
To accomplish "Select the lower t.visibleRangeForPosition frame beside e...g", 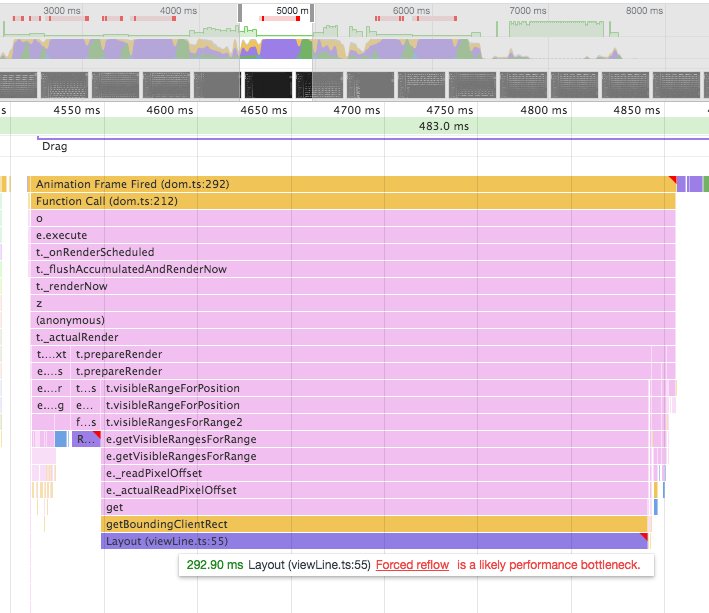I will pyautogui.click(x=375, y=405).
